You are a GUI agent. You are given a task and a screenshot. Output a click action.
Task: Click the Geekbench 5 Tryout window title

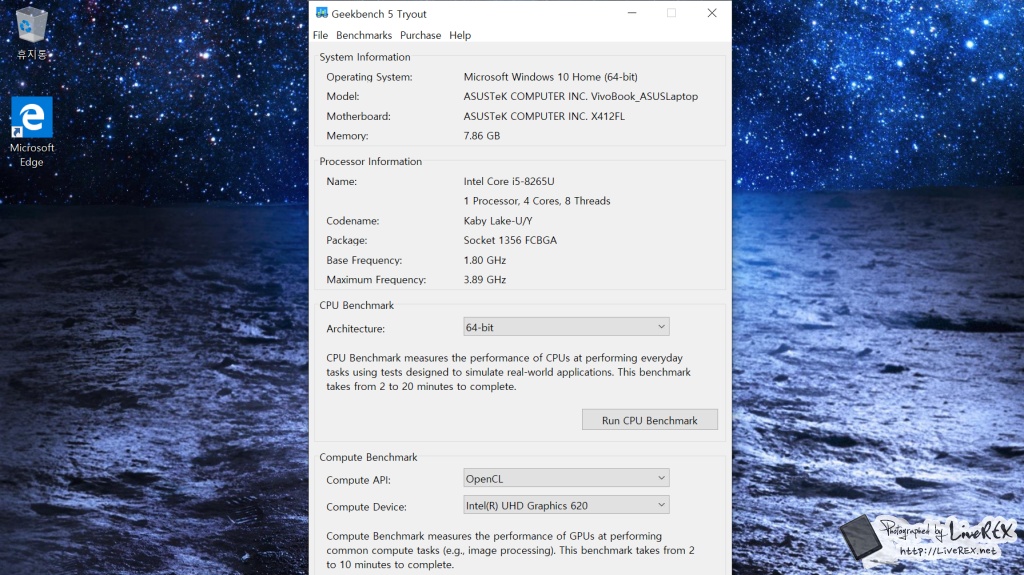[x=379, y=14]
